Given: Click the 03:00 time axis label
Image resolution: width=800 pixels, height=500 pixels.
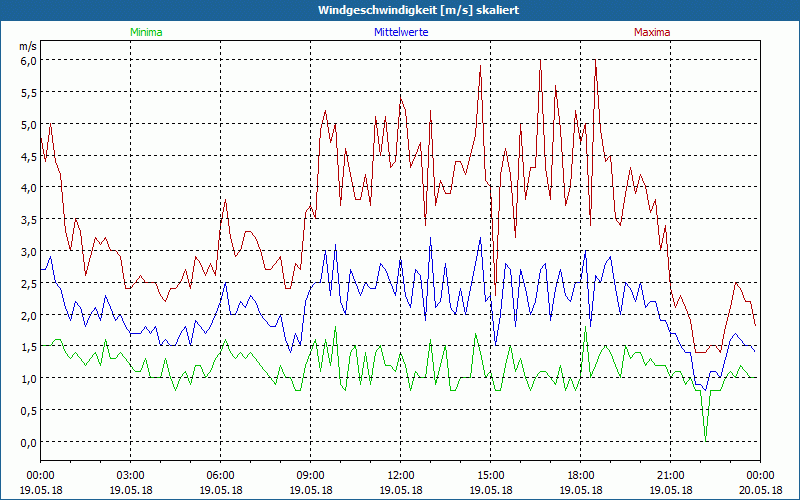Looking at the screenshot, I should pyautogui.click(x=131, y=475).
